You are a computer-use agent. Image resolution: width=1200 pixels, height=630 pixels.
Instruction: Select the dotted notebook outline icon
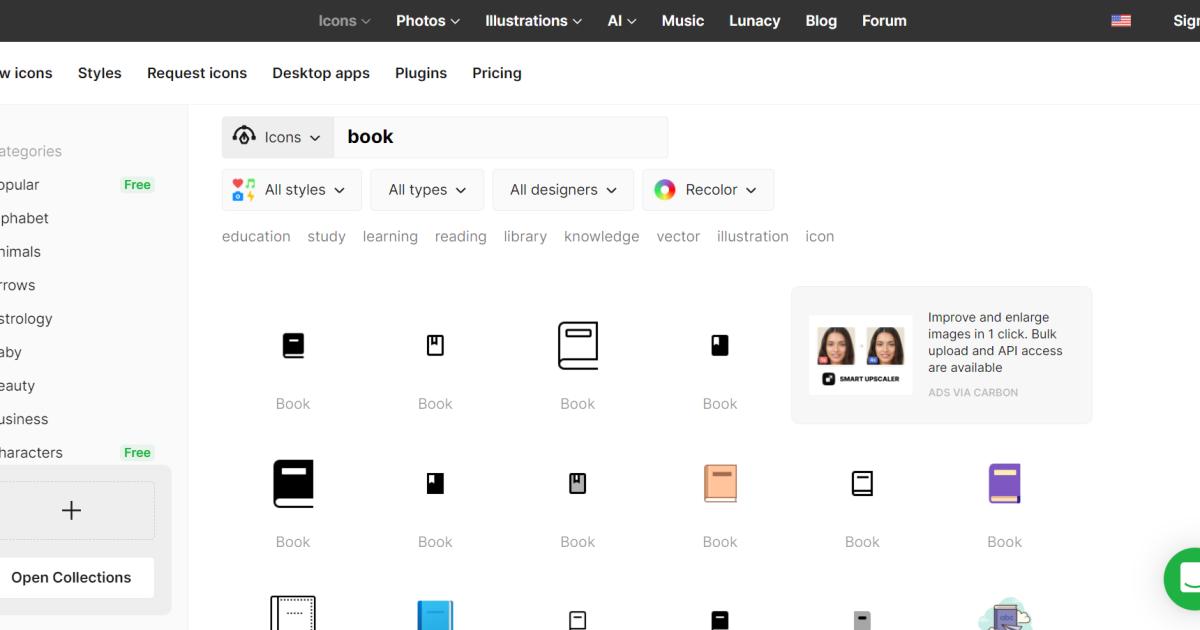click(293, 612)
